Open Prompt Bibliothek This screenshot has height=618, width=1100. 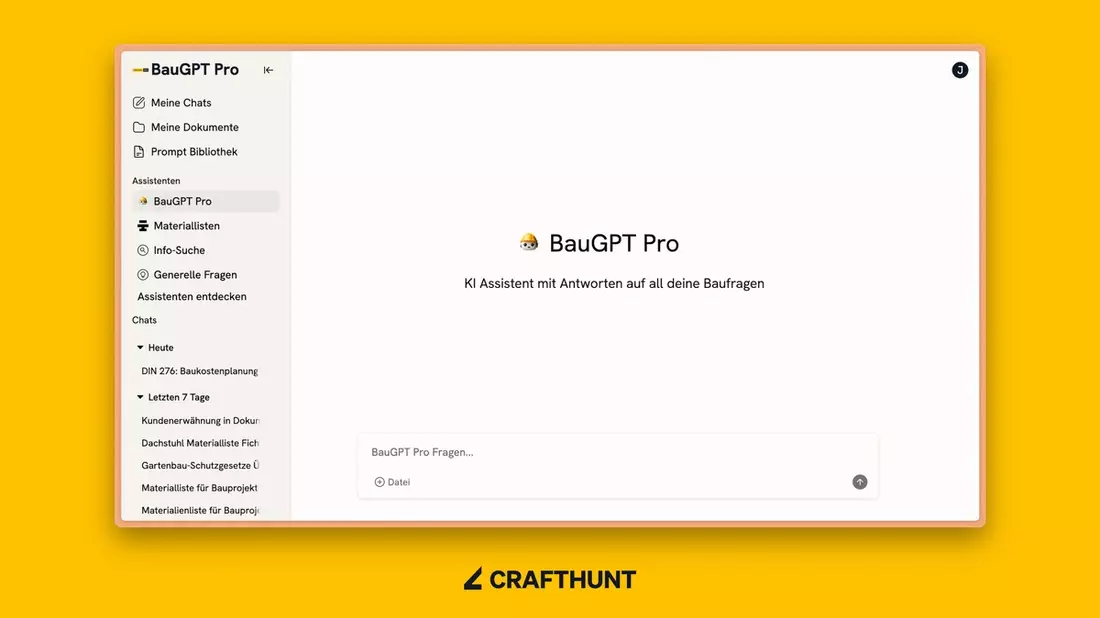pos(185,152)
